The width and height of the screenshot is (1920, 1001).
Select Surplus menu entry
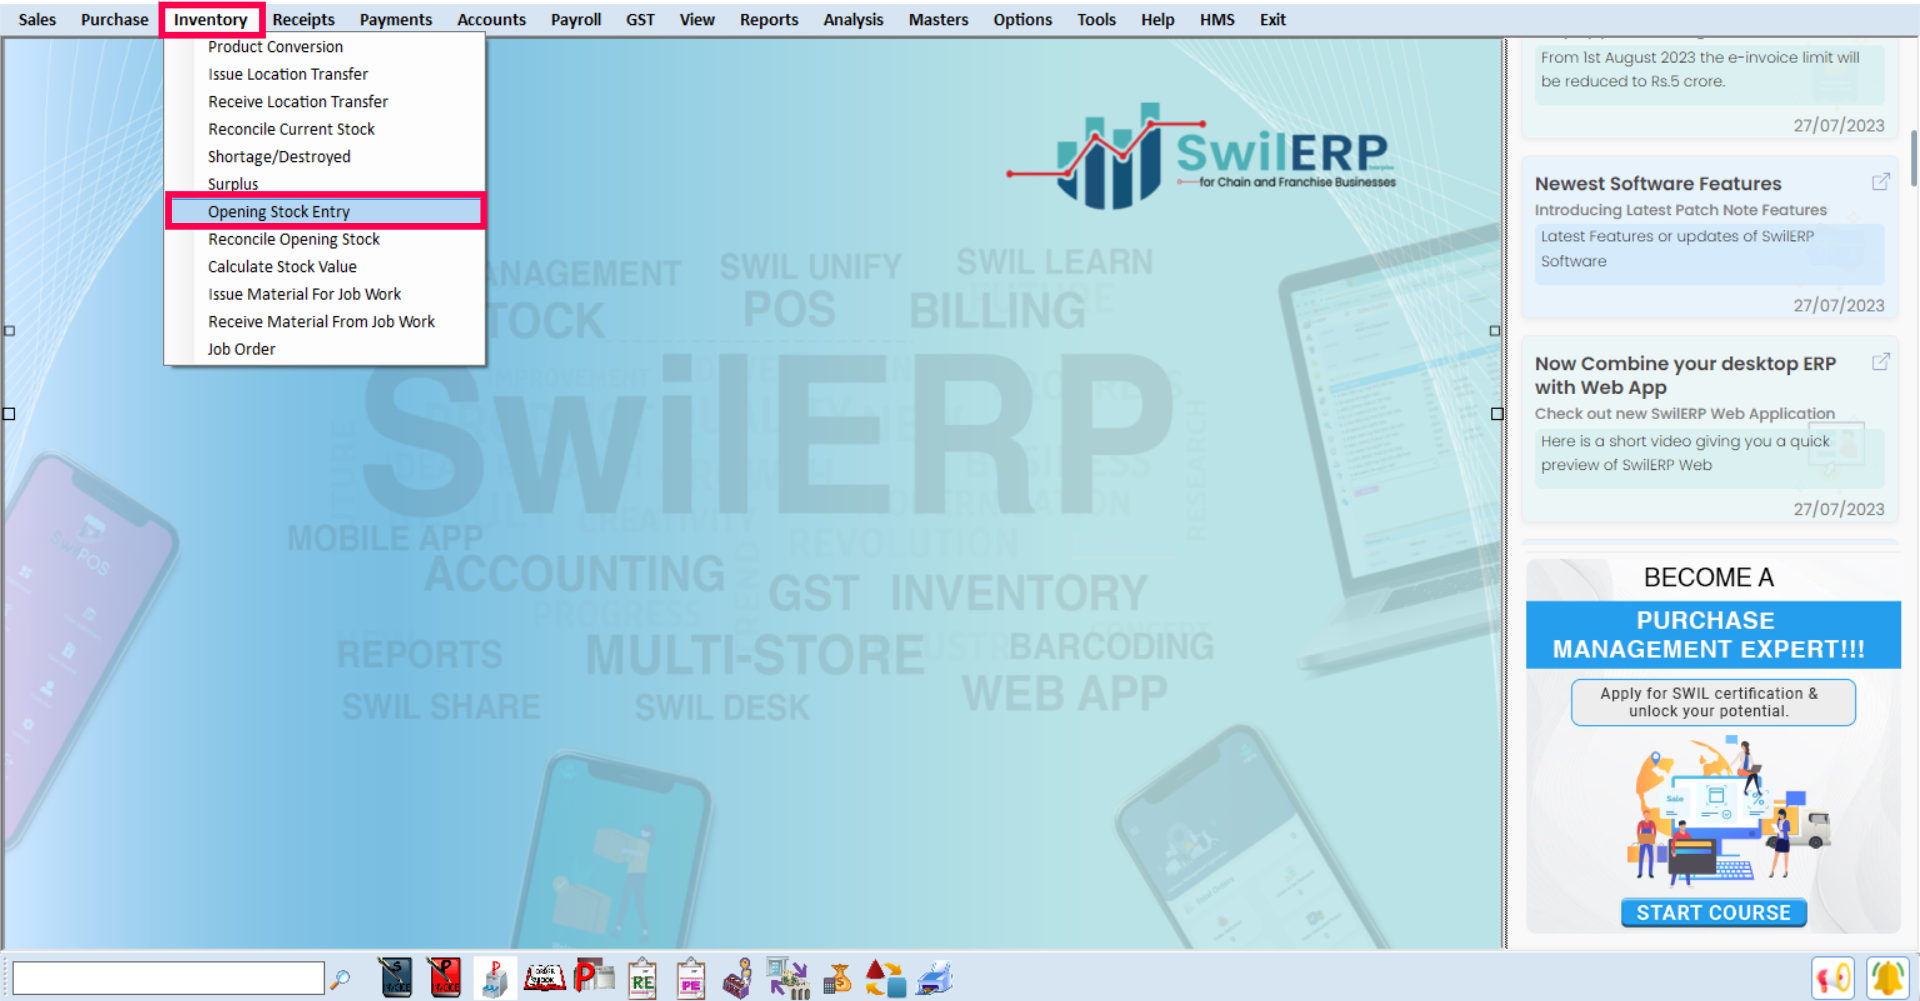tap(325, 183)
